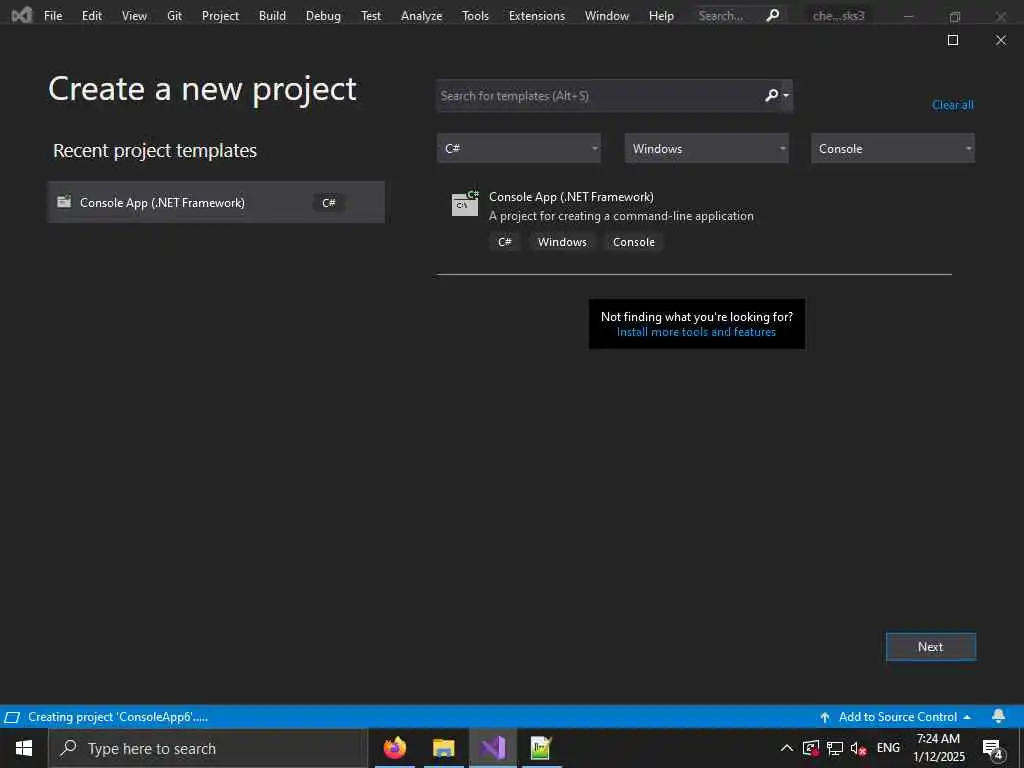Open the Git menu
This screenshot has height=768, width=1024.
(x=174, y=16)
